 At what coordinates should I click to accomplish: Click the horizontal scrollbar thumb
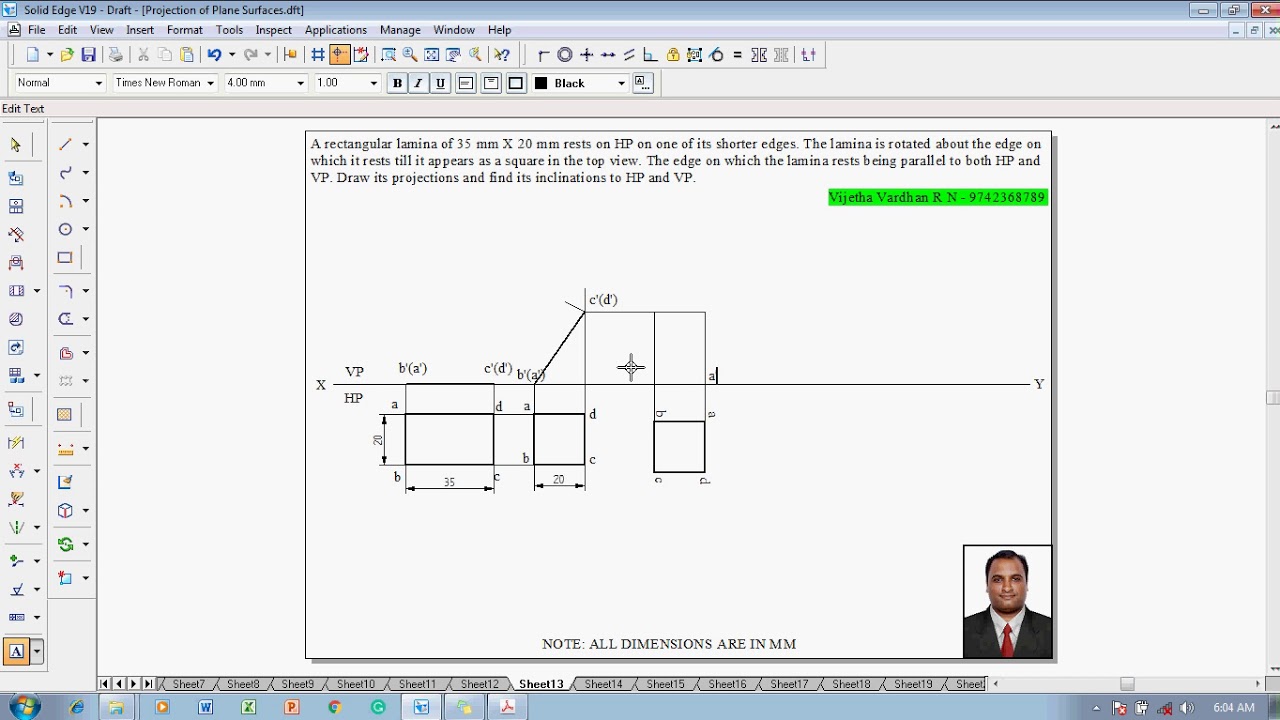[1127, 684]
